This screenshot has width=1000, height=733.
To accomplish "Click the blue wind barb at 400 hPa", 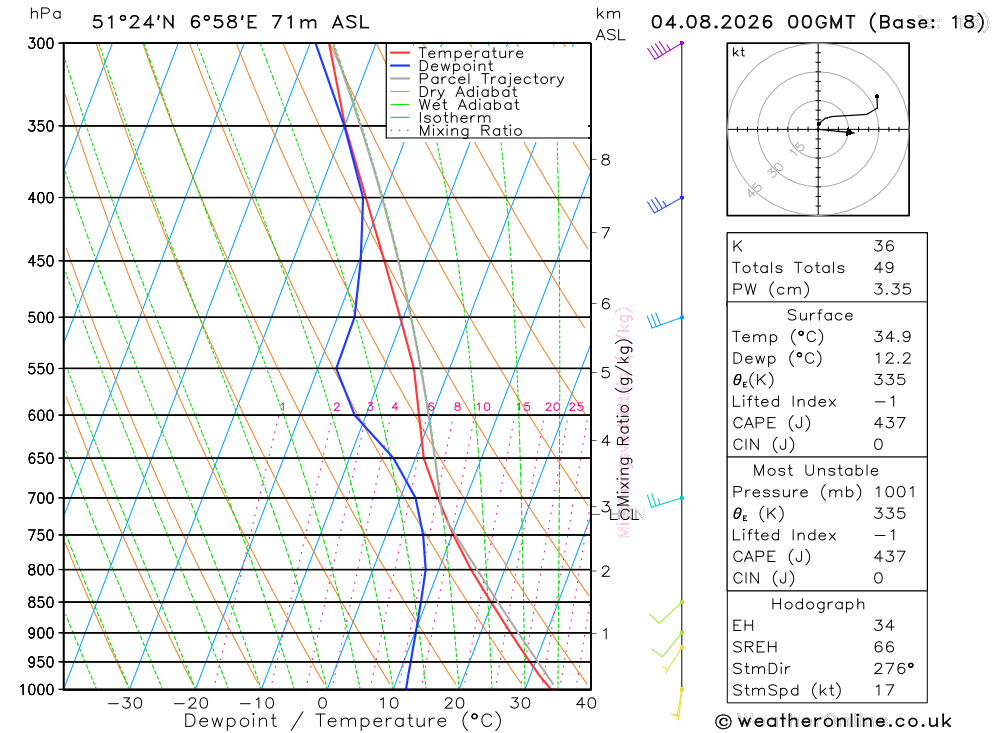I will pos(665,205).
